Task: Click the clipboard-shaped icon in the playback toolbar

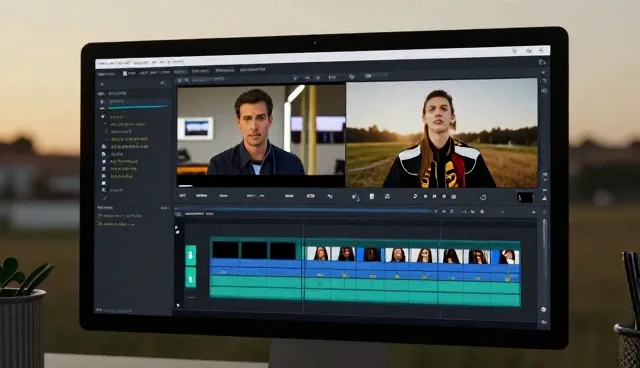Action: 372,197
